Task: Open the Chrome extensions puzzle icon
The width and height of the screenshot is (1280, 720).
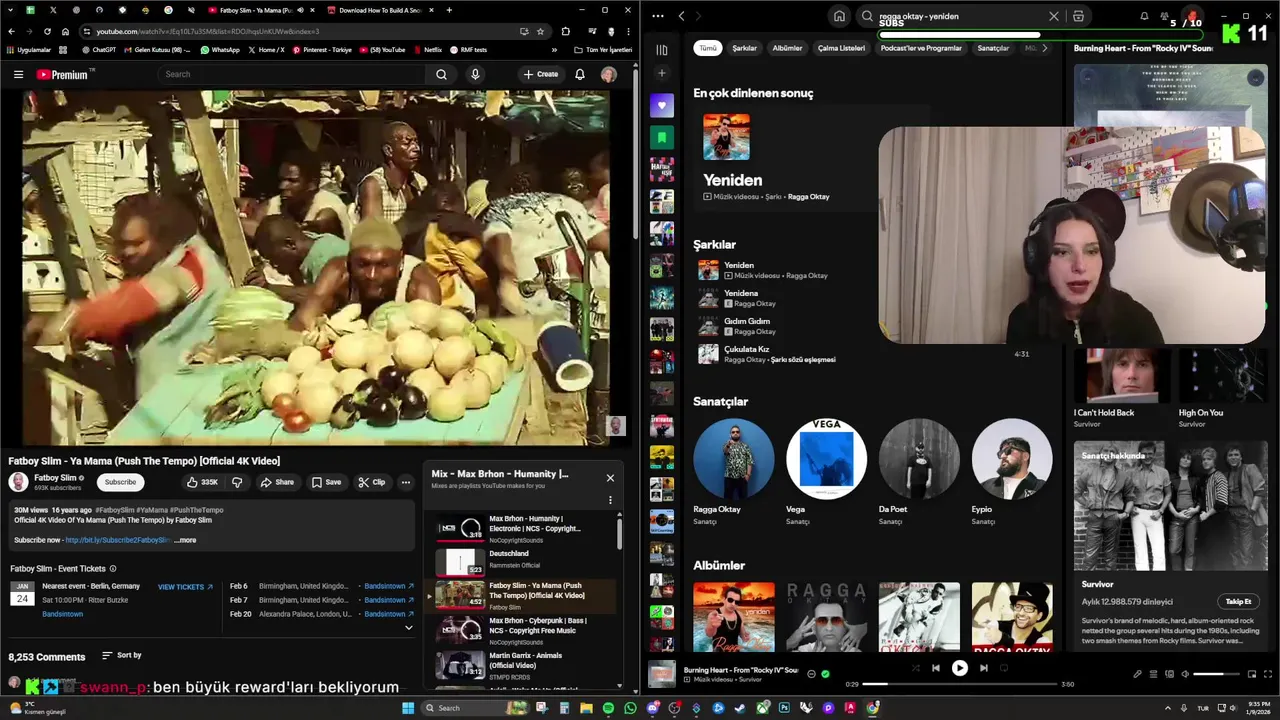Action: (566, 32)
